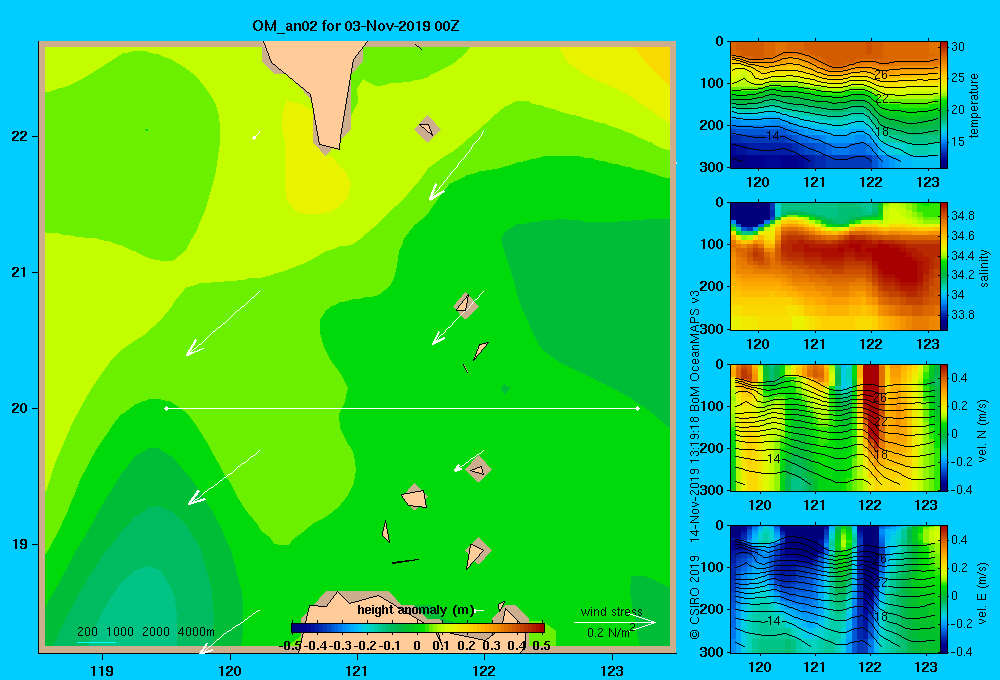Select the northward velocity section panel
The height and width of the screenshot is (680, 1000).
tap(834, 428)
